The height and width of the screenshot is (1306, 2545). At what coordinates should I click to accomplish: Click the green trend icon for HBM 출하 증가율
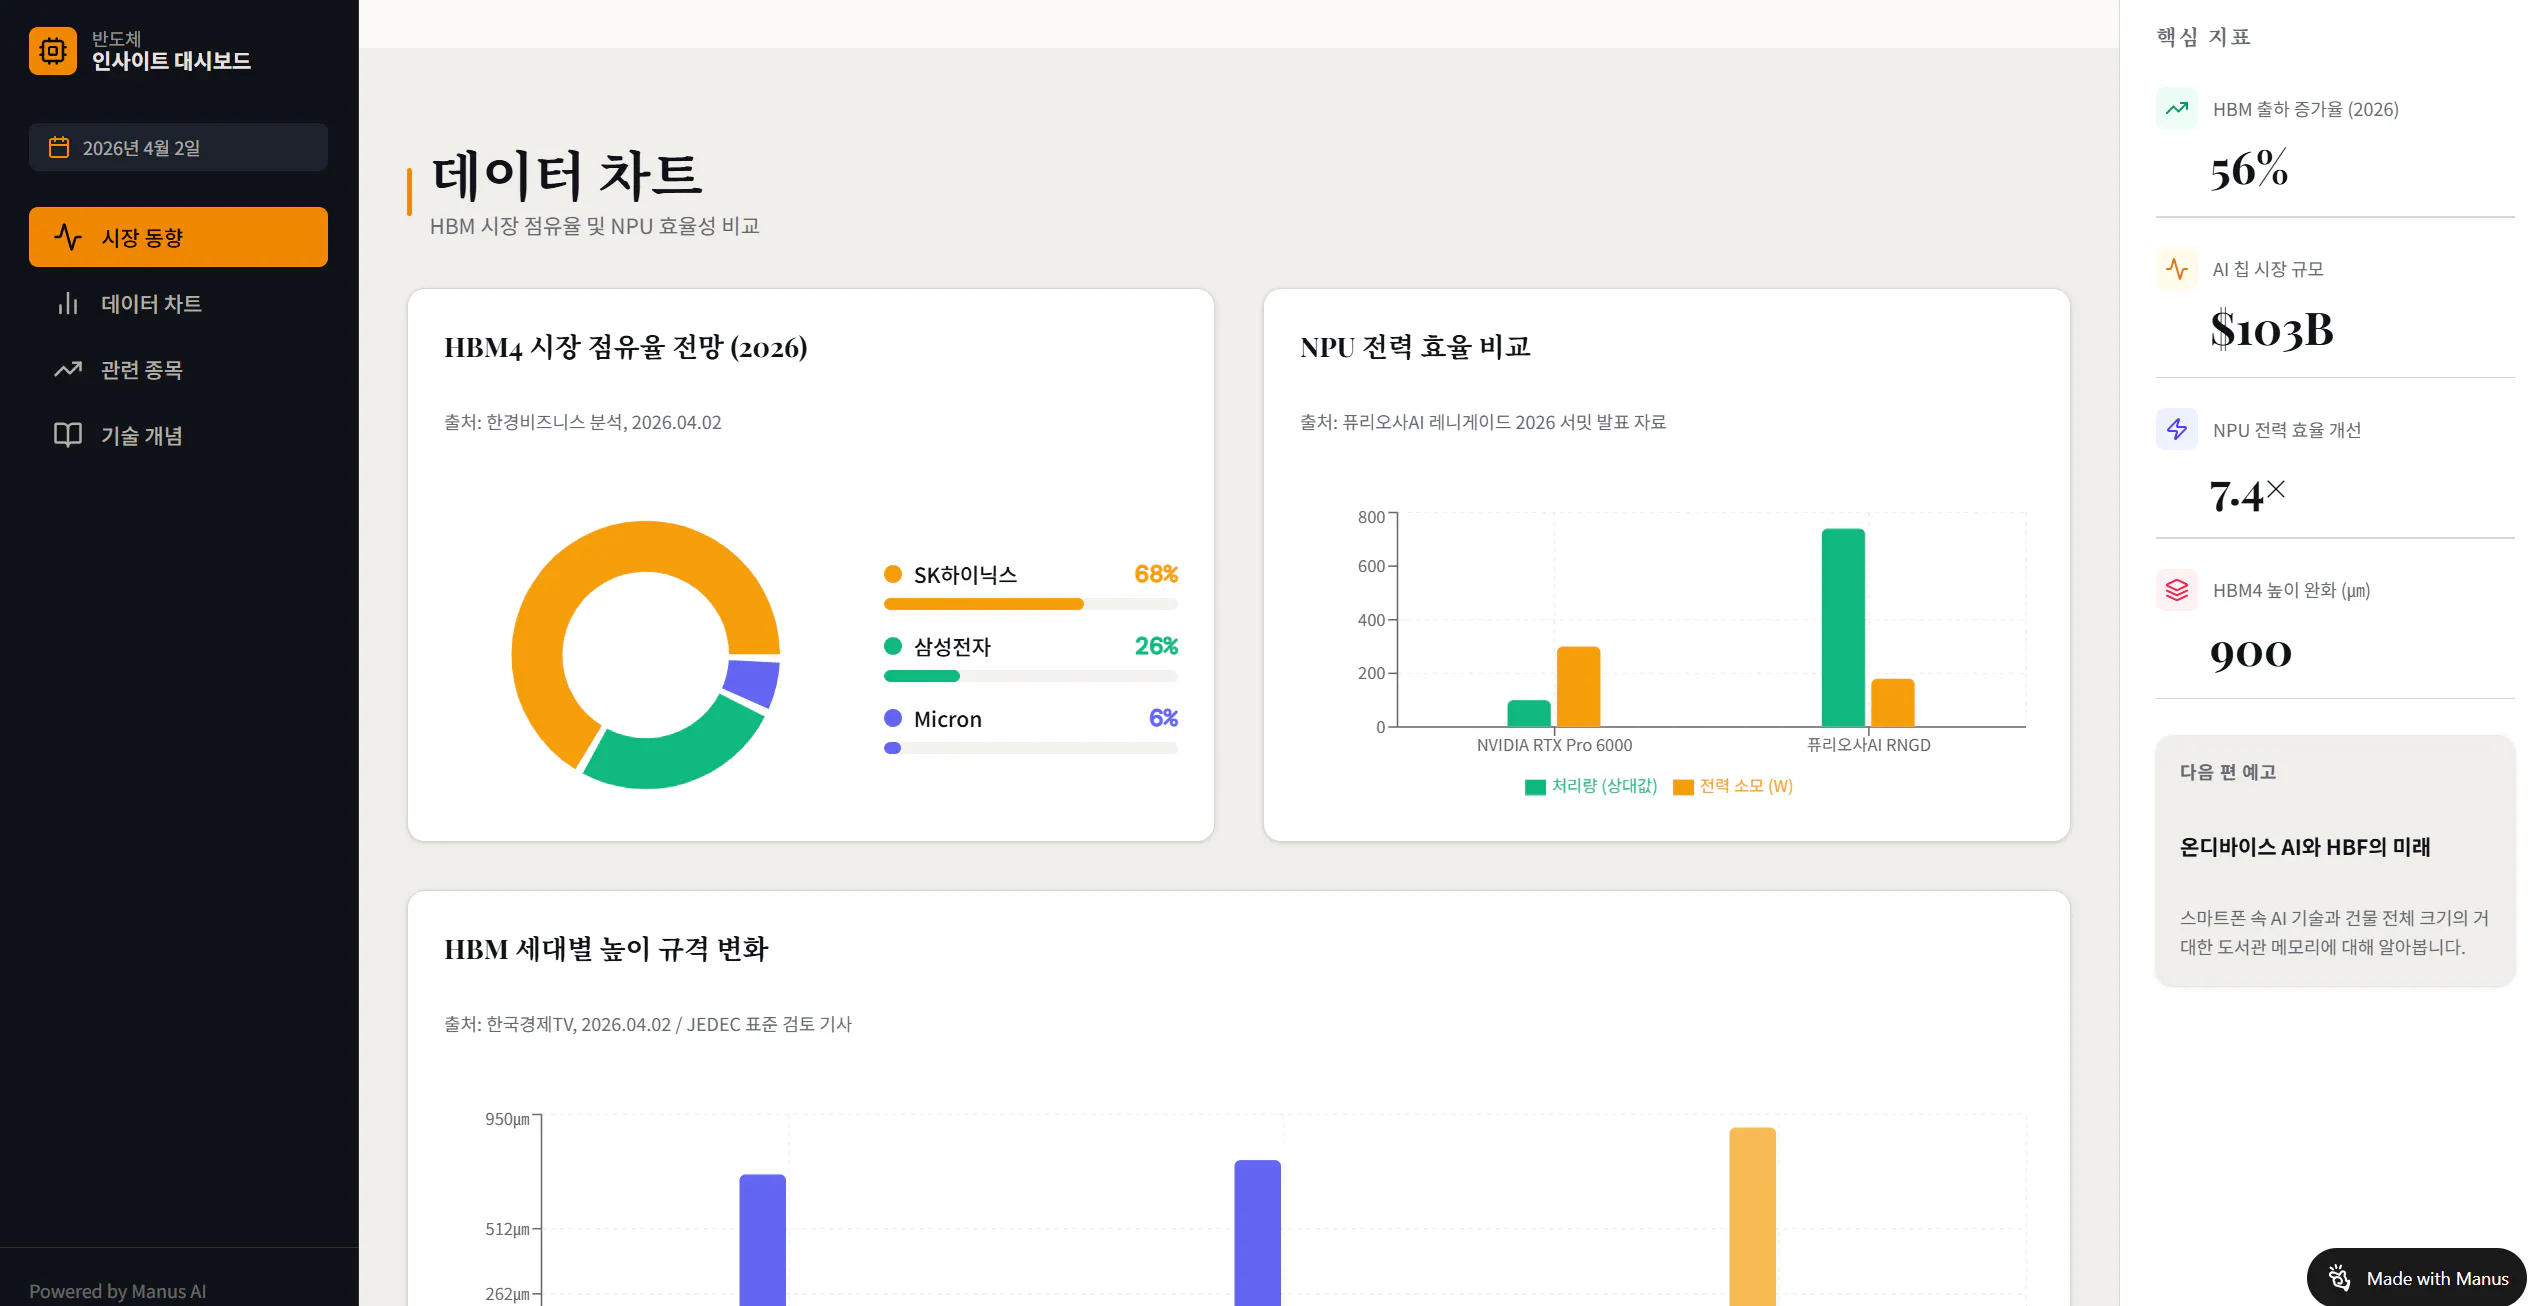coord(2177,109)
